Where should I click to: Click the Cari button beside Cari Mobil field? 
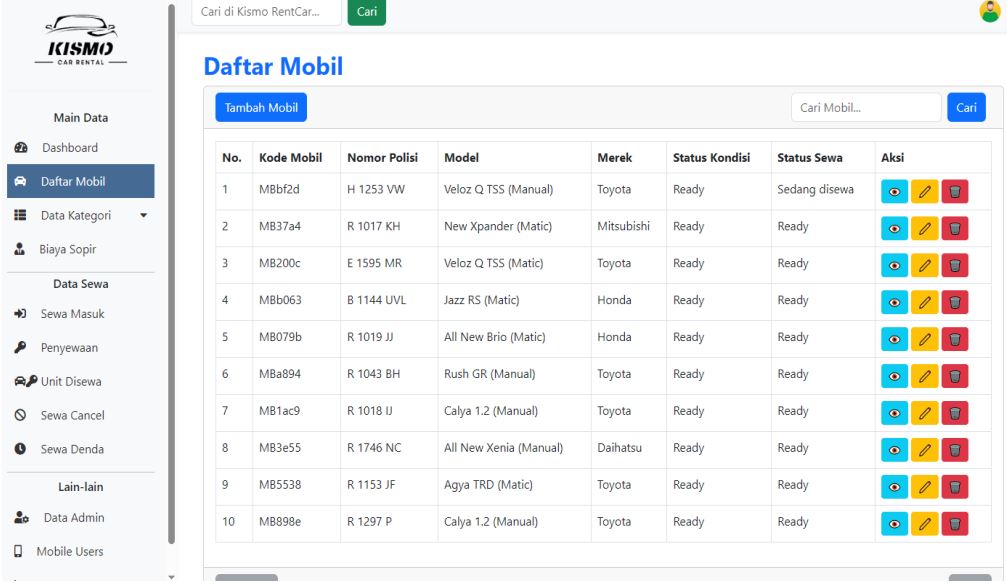[966, 108]
